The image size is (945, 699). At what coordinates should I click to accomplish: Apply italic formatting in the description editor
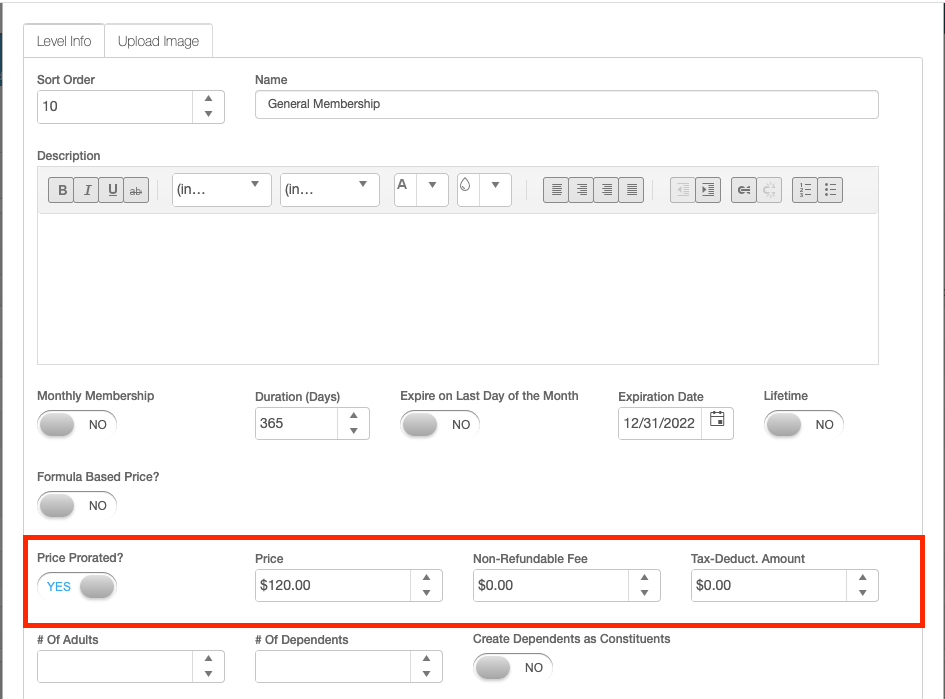(87, 190)
